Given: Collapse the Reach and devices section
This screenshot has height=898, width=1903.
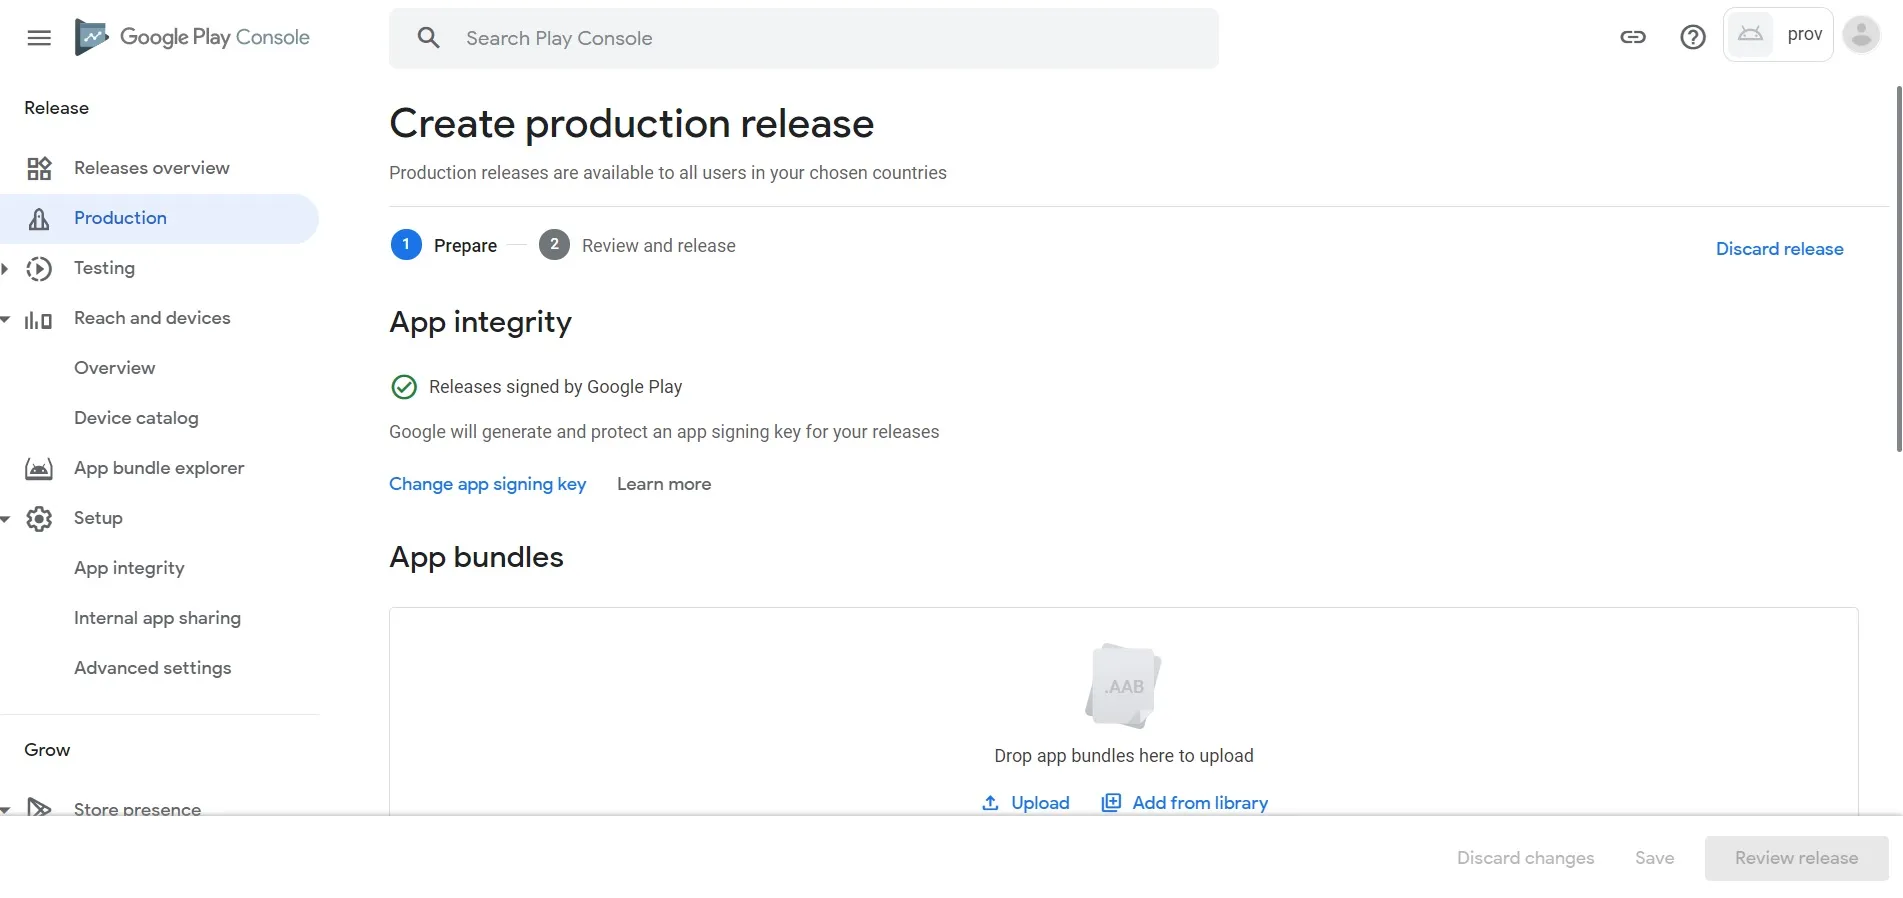Looking at the screenshot, I should 6,319.
